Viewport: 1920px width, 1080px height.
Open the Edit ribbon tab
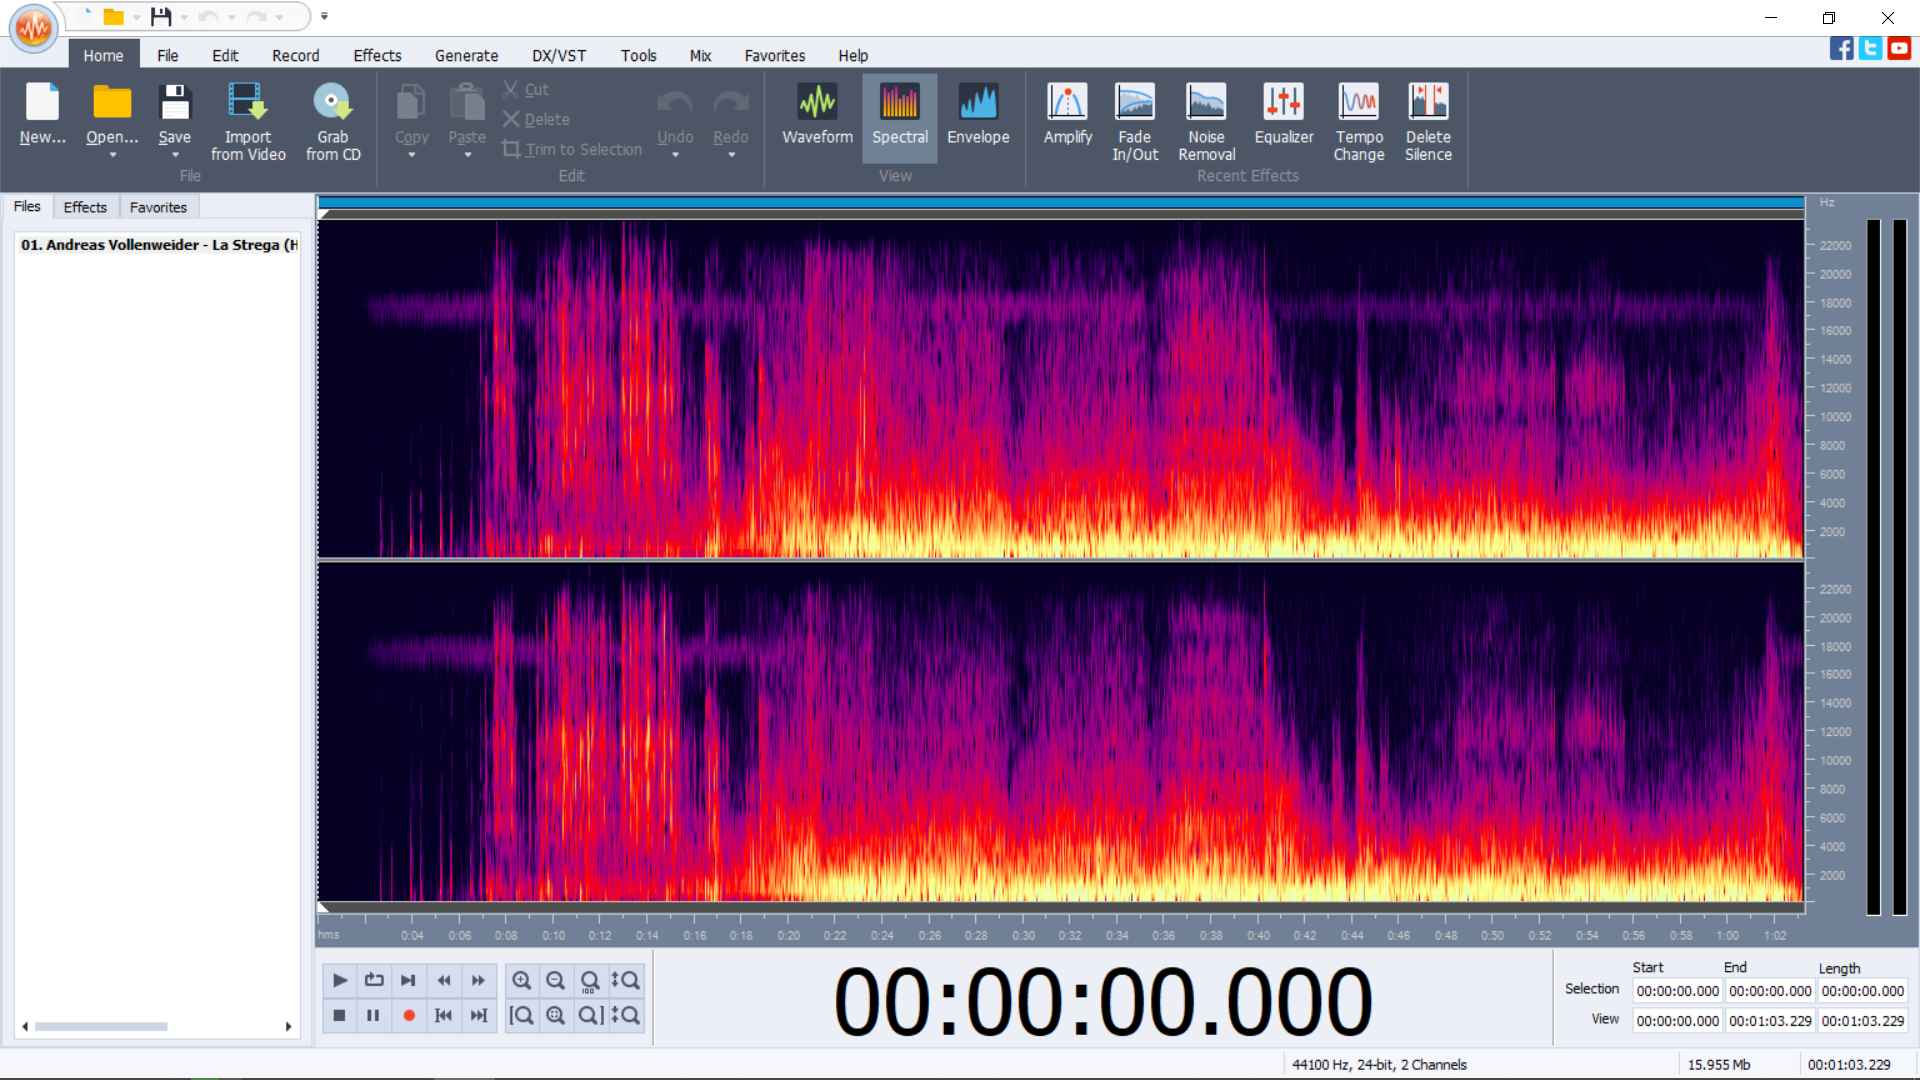225,56
